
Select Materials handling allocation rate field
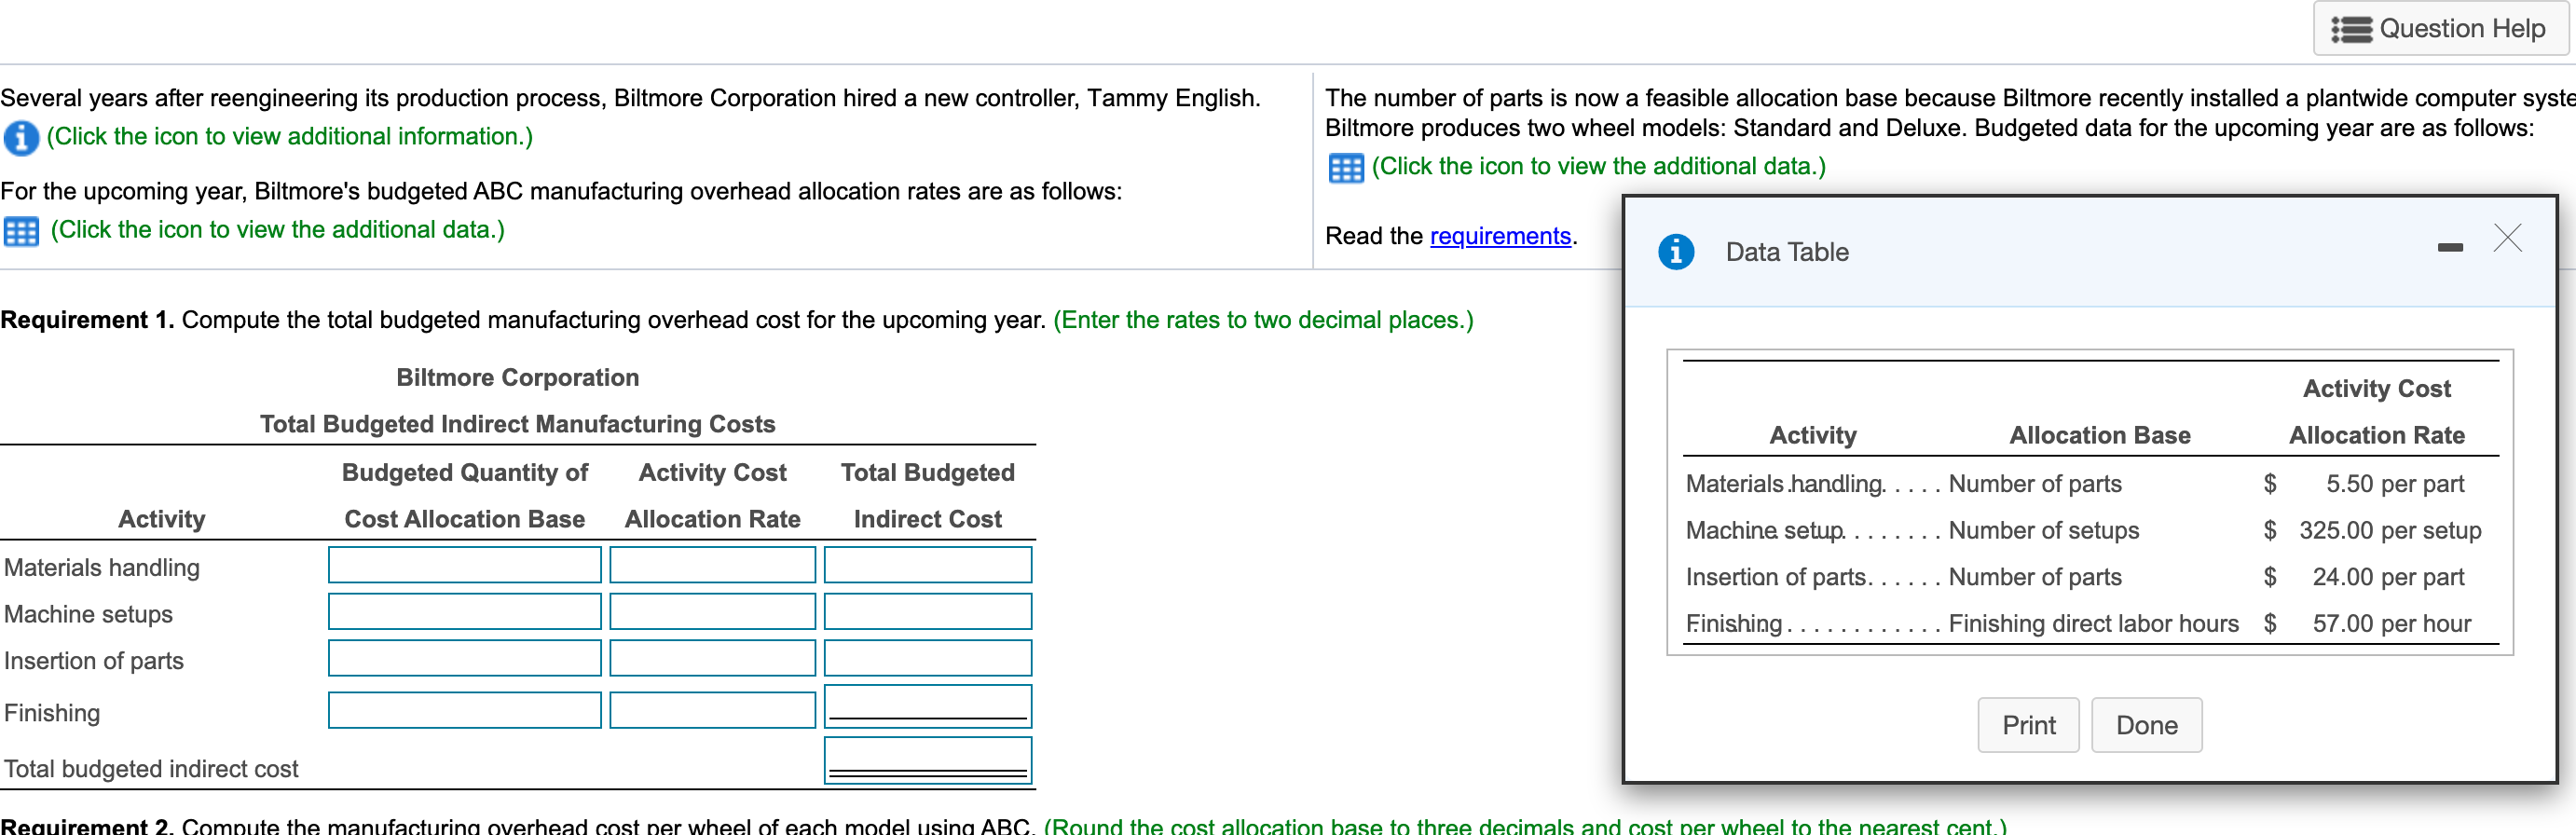pyautogui.click(x=713, y=565)
